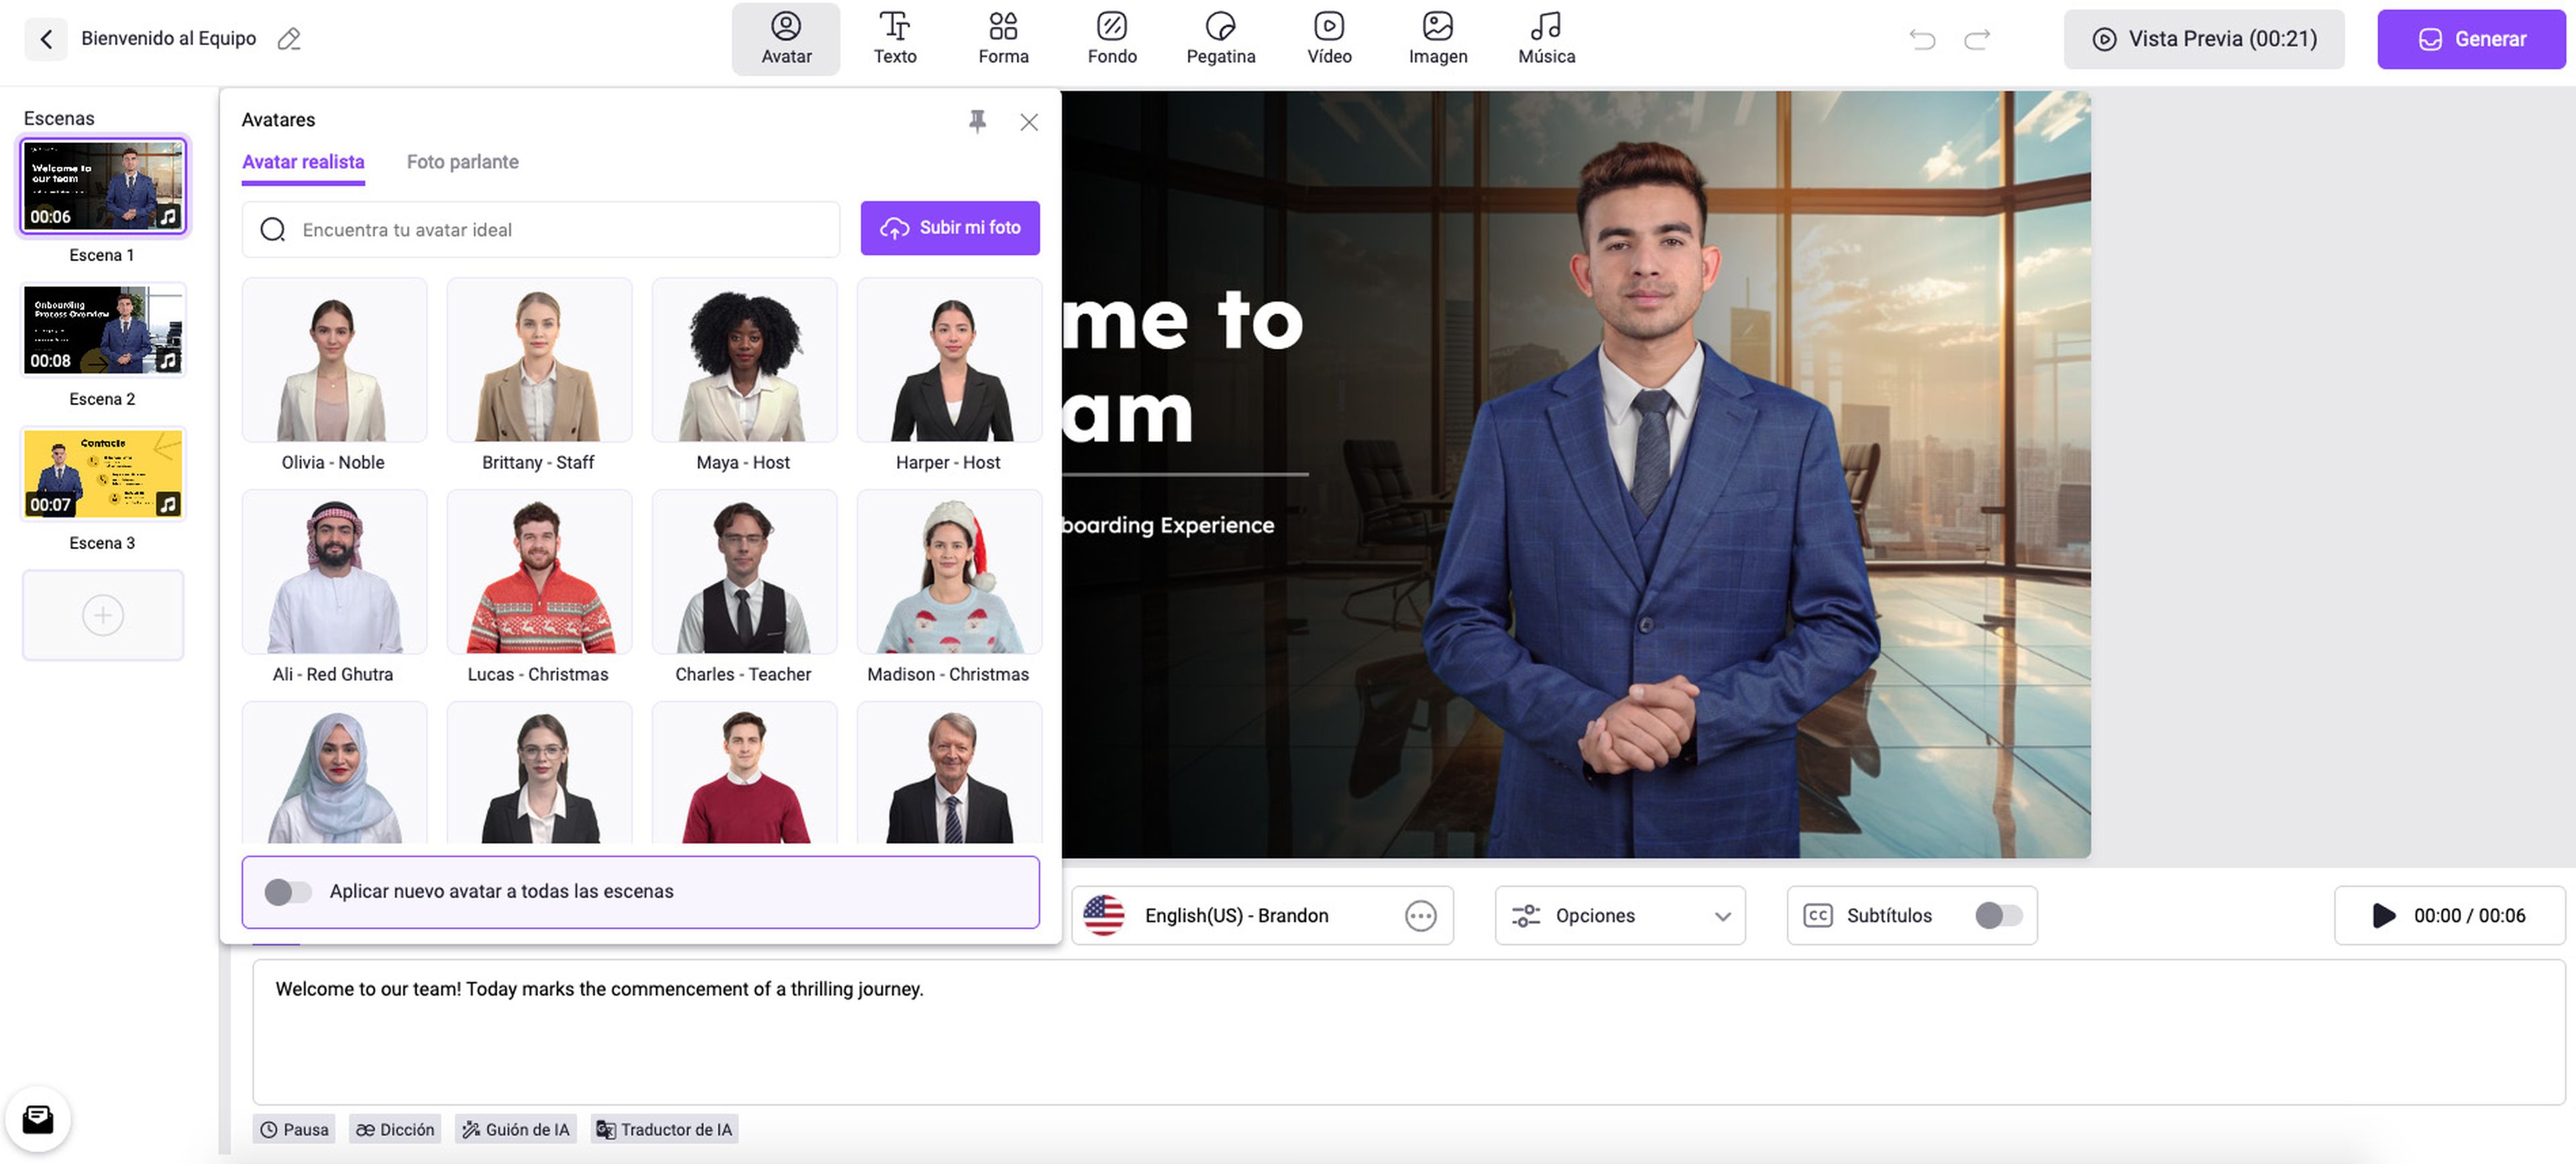
Task: Click the 'boarding Experience' subtitle on canvas
Action: click(x=1168, y=526)
